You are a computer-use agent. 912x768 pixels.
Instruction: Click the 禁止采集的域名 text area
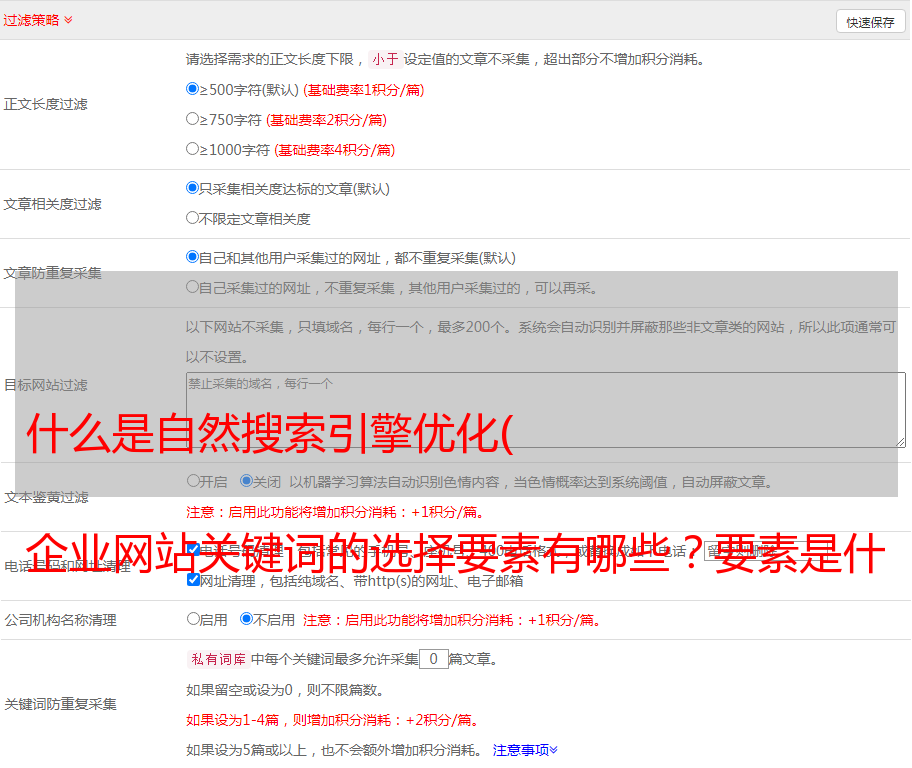tap(545, 410)
